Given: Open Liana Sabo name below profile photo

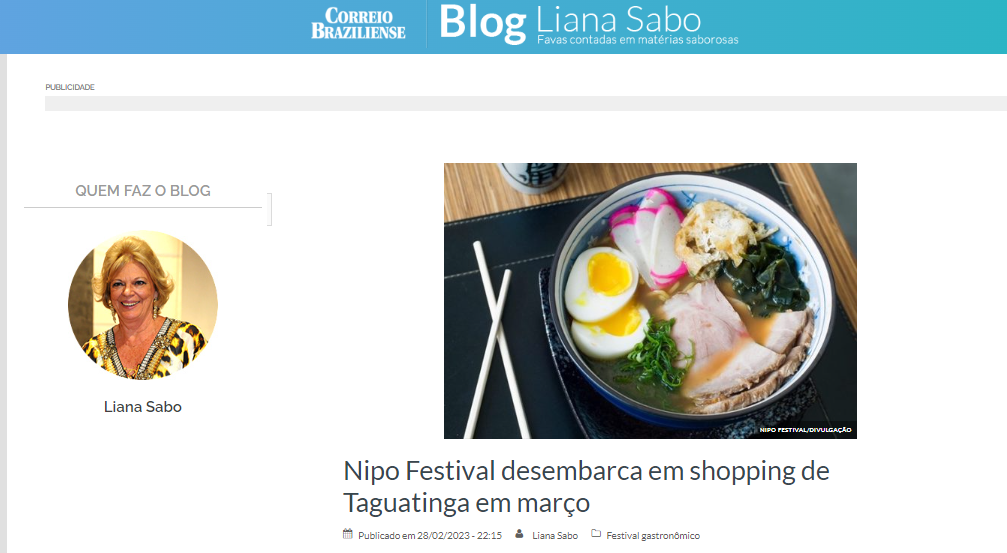Looking at the screenshot, I should [x=143, y=407].
